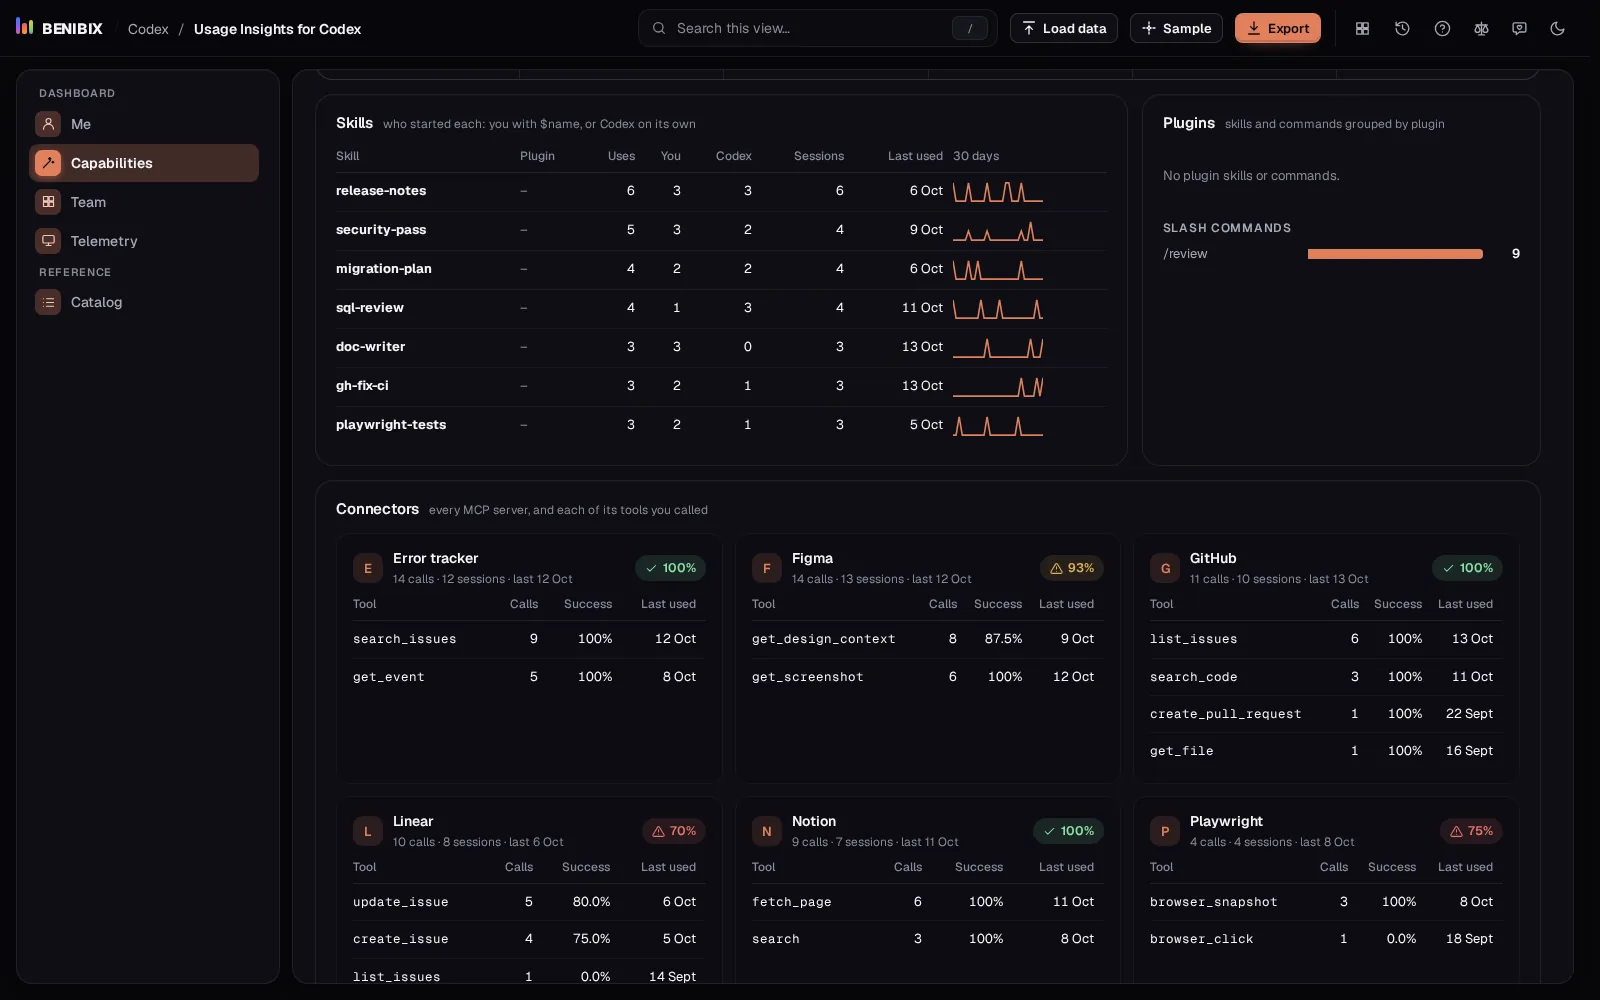The height and width of the screenshot is (1000, 1600).
Task: Click the Error tracker E badge icon
Action: [x=368, y=568]
